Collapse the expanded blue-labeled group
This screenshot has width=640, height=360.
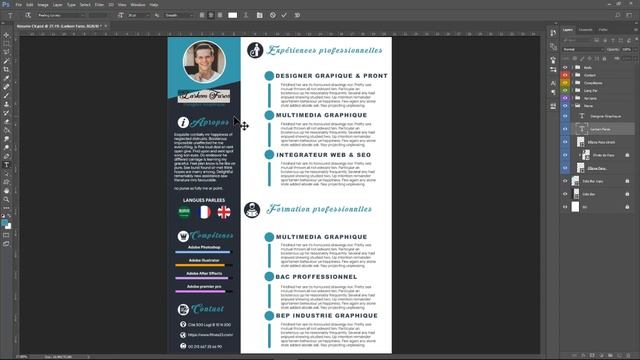tap(572, 106)
